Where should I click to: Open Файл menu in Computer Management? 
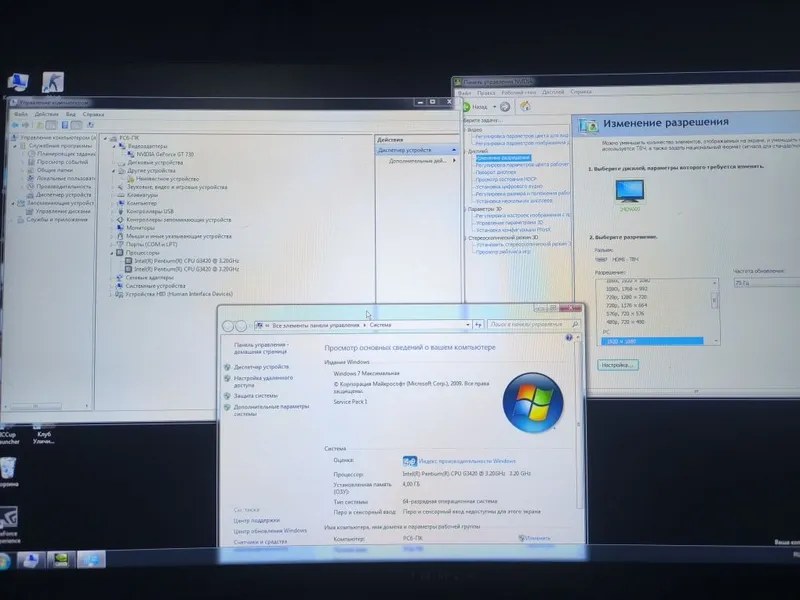pos(21,114)
